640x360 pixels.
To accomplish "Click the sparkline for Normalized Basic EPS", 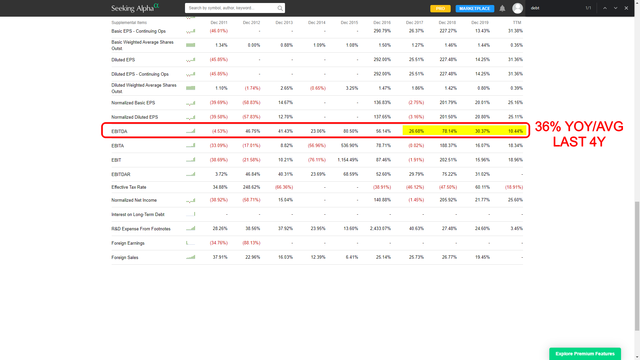I will (191, 103).
